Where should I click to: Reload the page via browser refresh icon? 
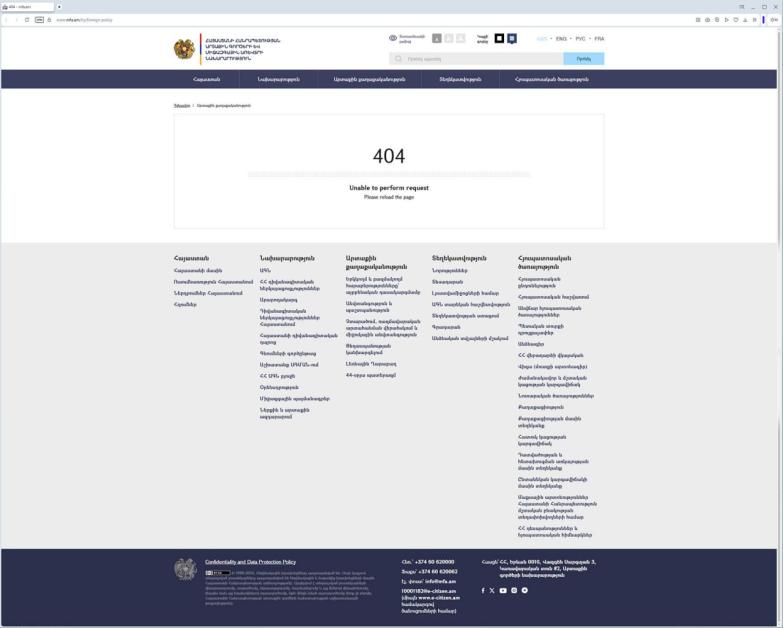27,20
